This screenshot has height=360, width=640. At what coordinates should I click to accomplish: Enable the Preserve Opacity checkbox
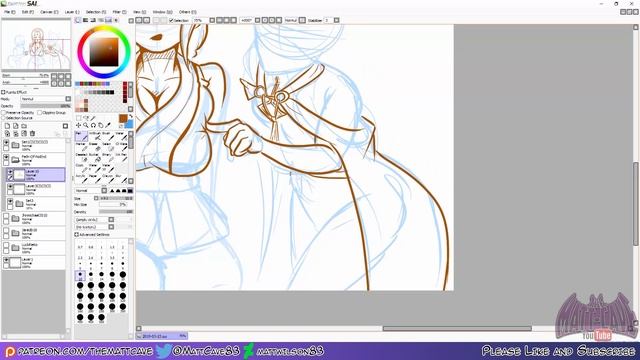pos(4,112)
